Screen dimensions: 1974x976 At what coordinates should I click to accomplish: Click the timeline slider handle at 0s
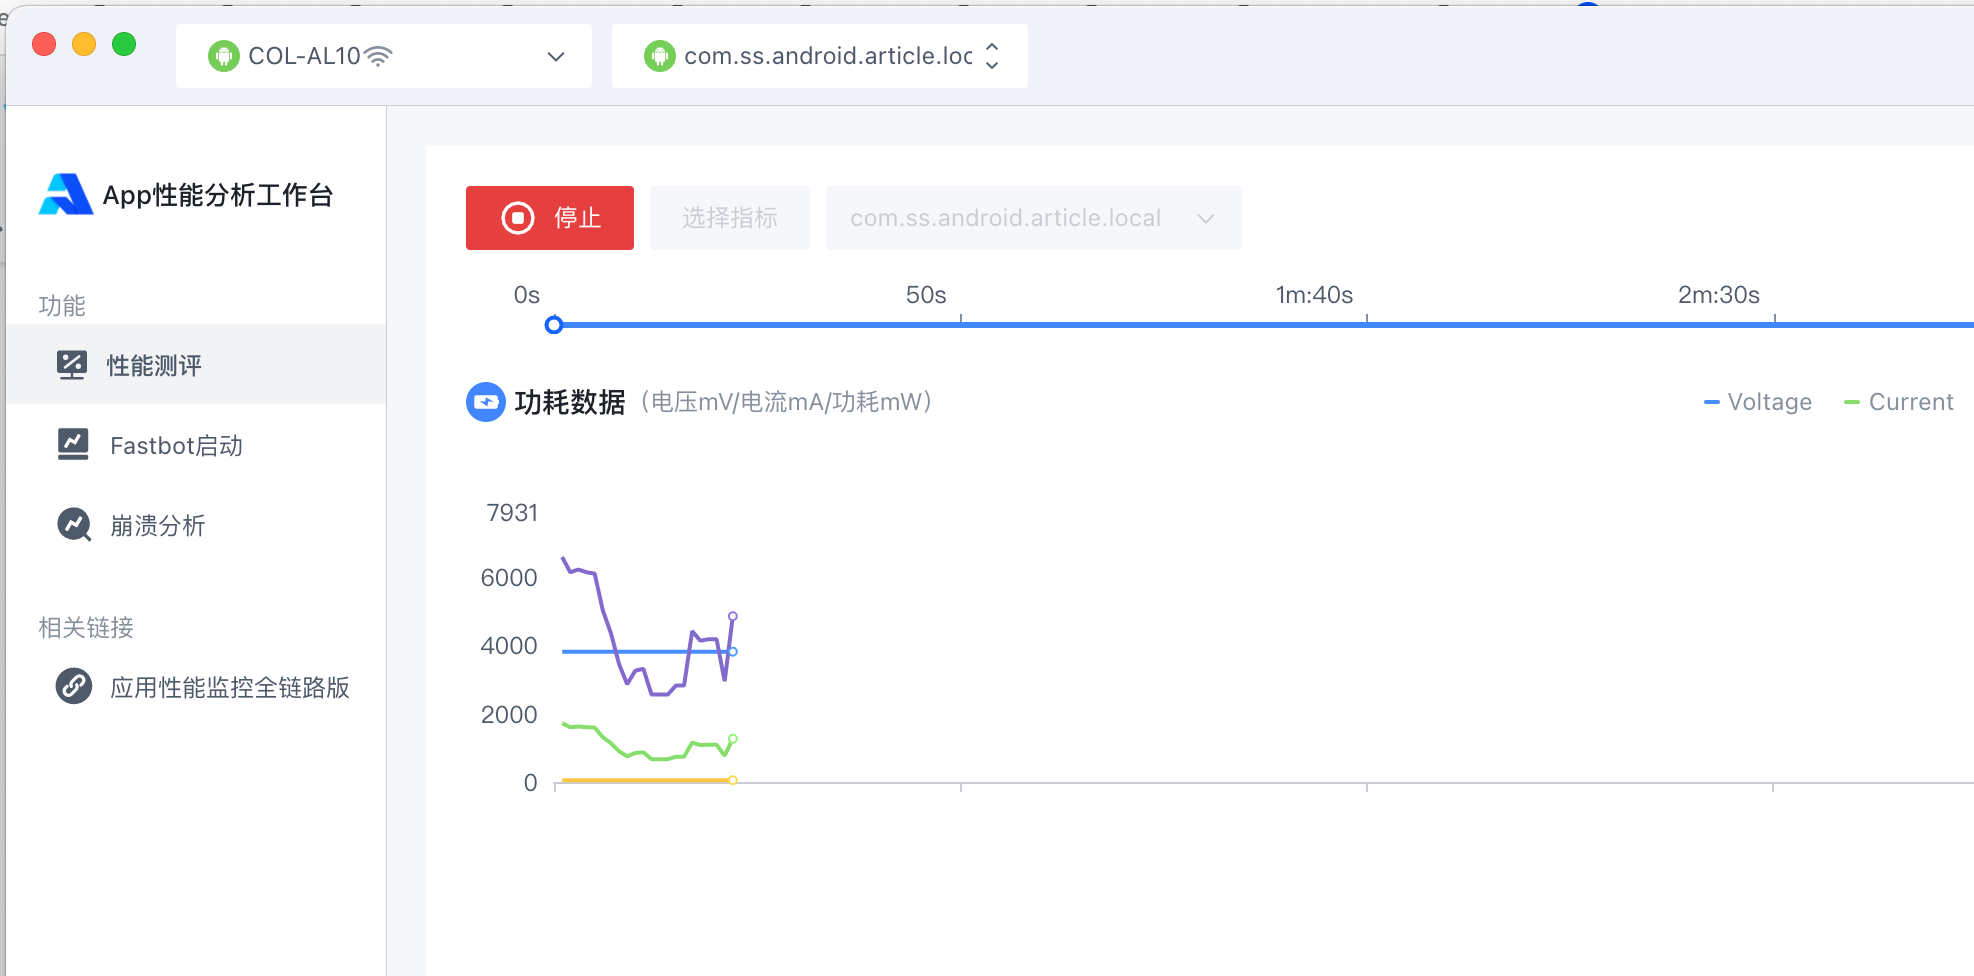[x=554, y=324]
